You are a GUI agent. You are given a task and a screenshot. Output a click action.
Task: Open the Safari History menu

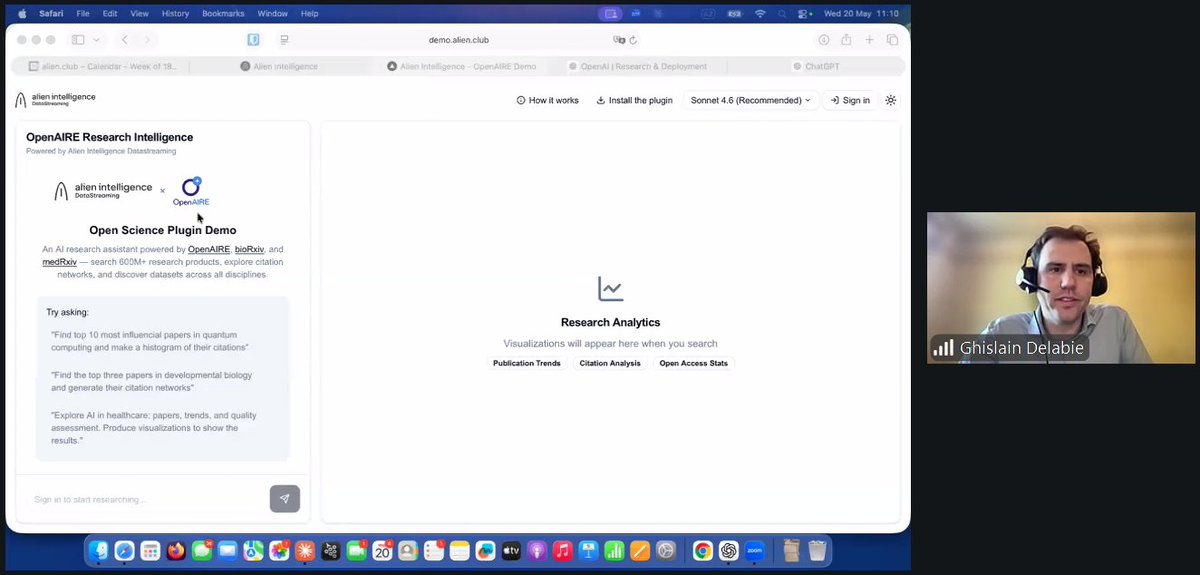(x=175, y=14)
